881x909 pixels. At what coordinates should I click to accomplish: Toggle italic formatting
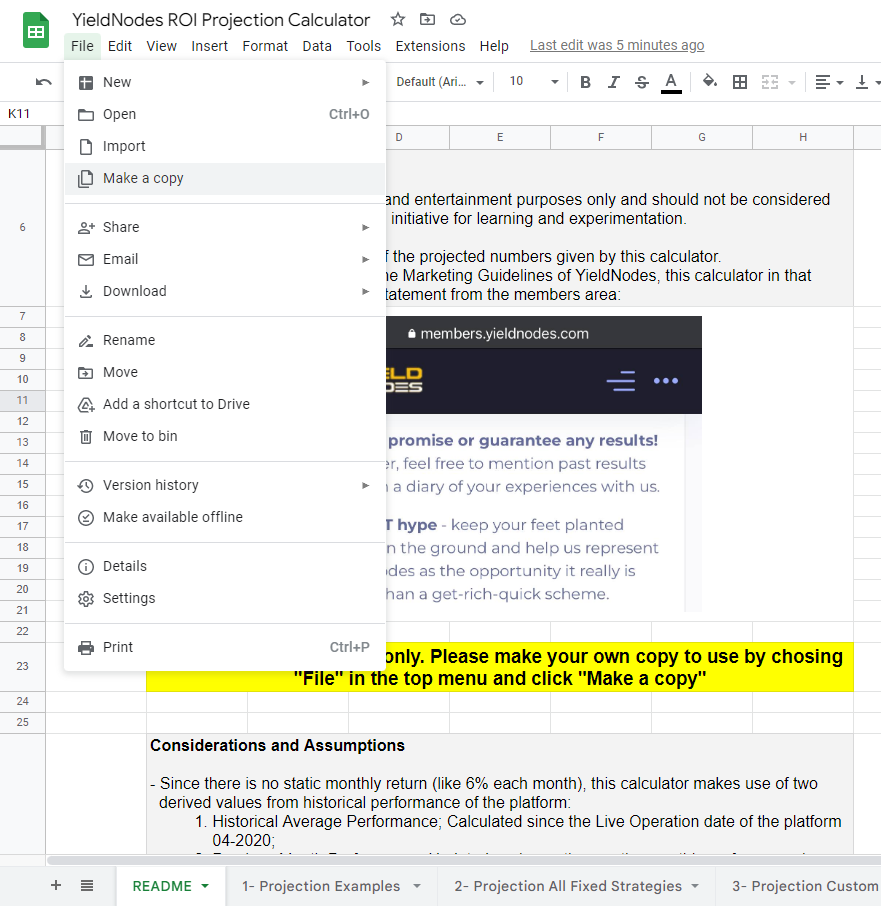tap(613, 82)
